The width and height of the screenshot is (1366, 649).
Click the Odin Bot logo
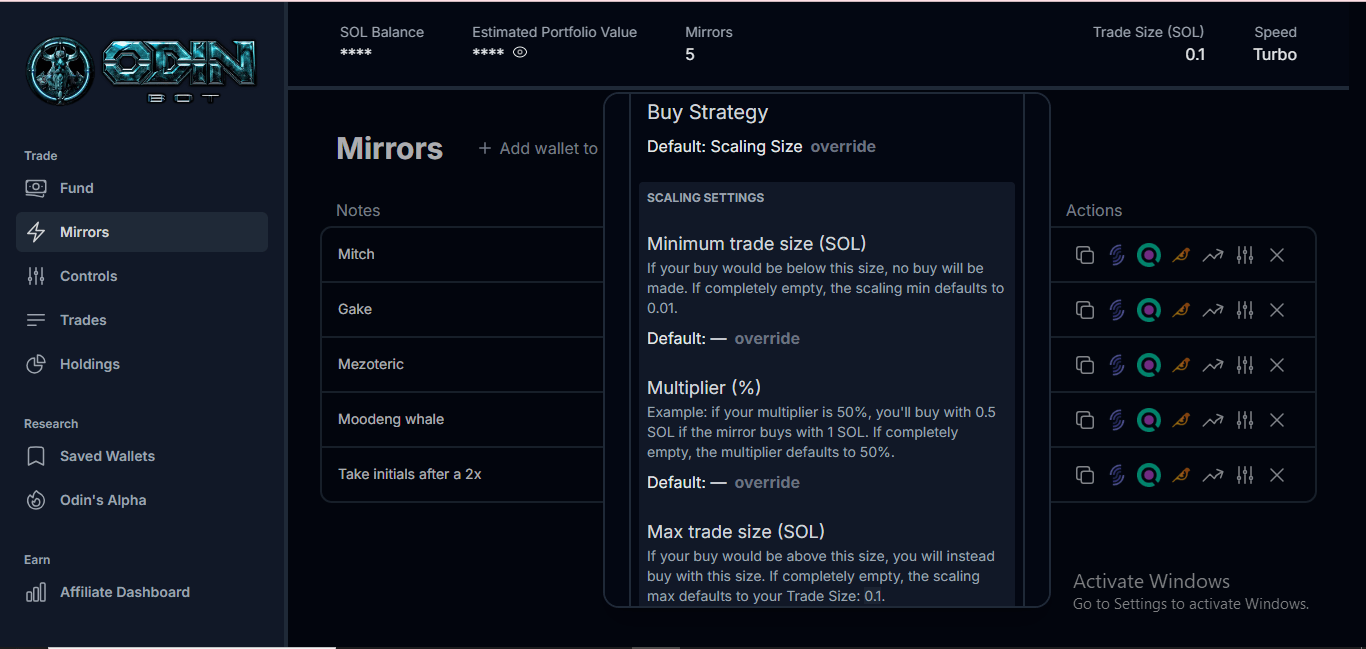tap(142, 70)
